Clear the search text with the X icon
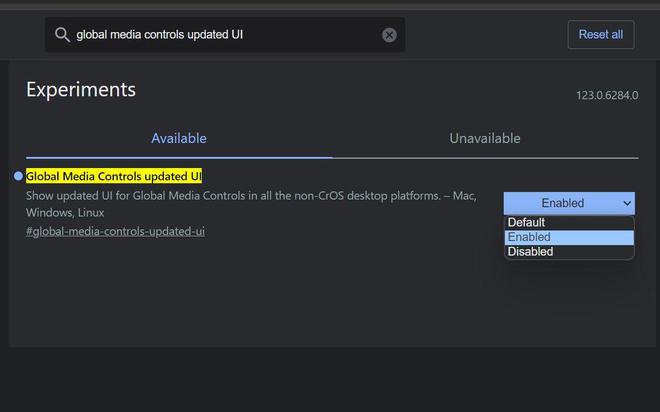The width and height of the screenshot is (660, 412). [389, 35]
